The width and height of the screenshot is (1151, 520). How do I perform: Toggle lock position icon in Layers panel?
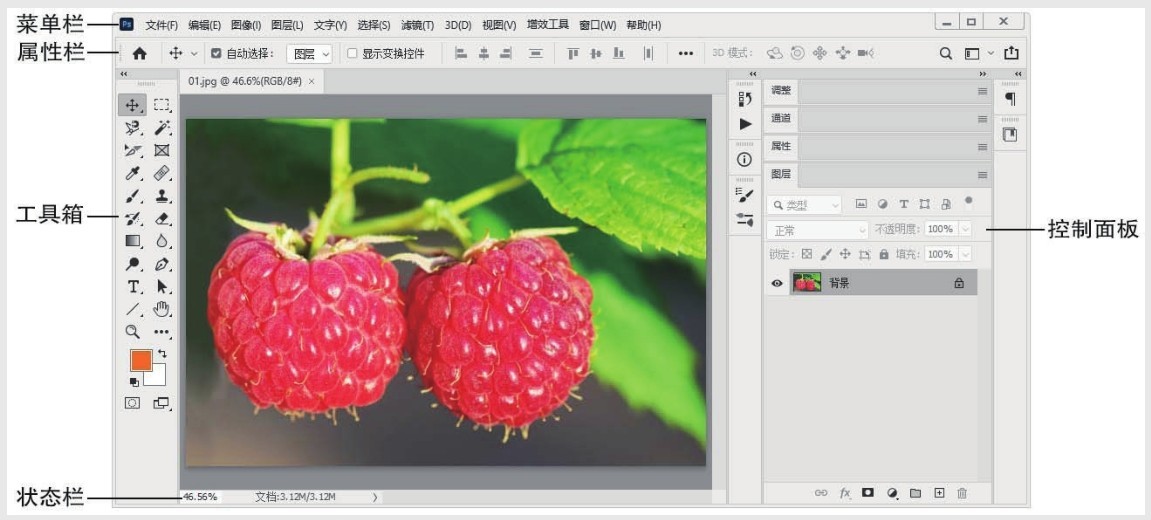[x=845, y=254]
